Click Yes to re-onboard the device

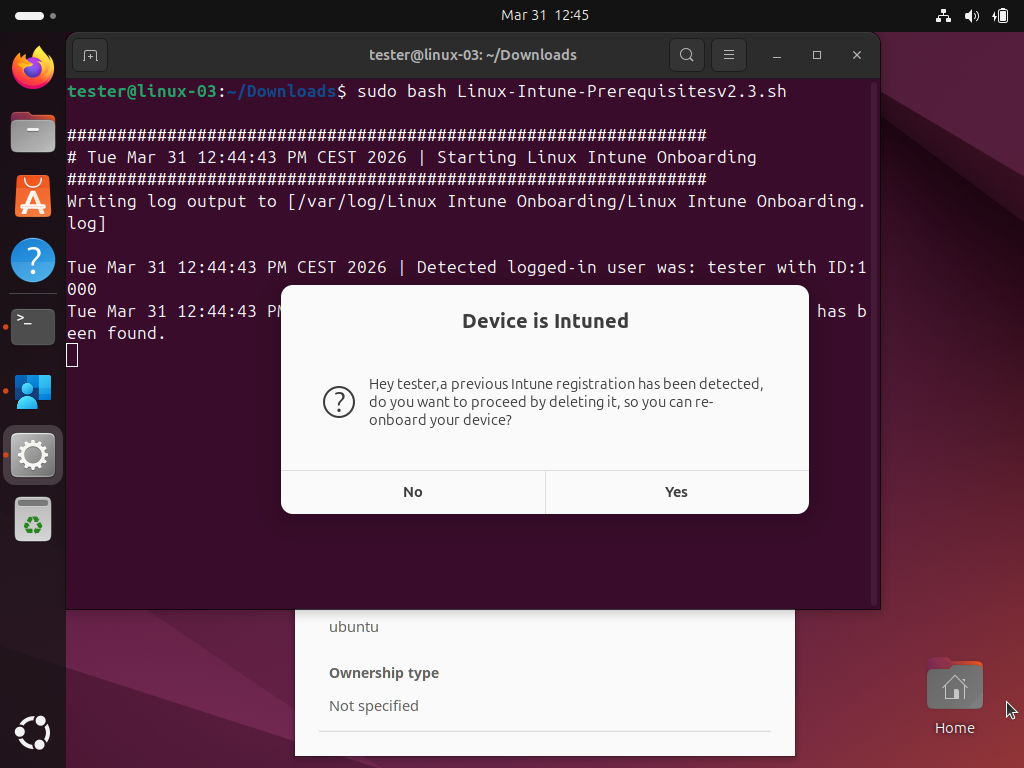pyautogui.click(x=676, y=491)
